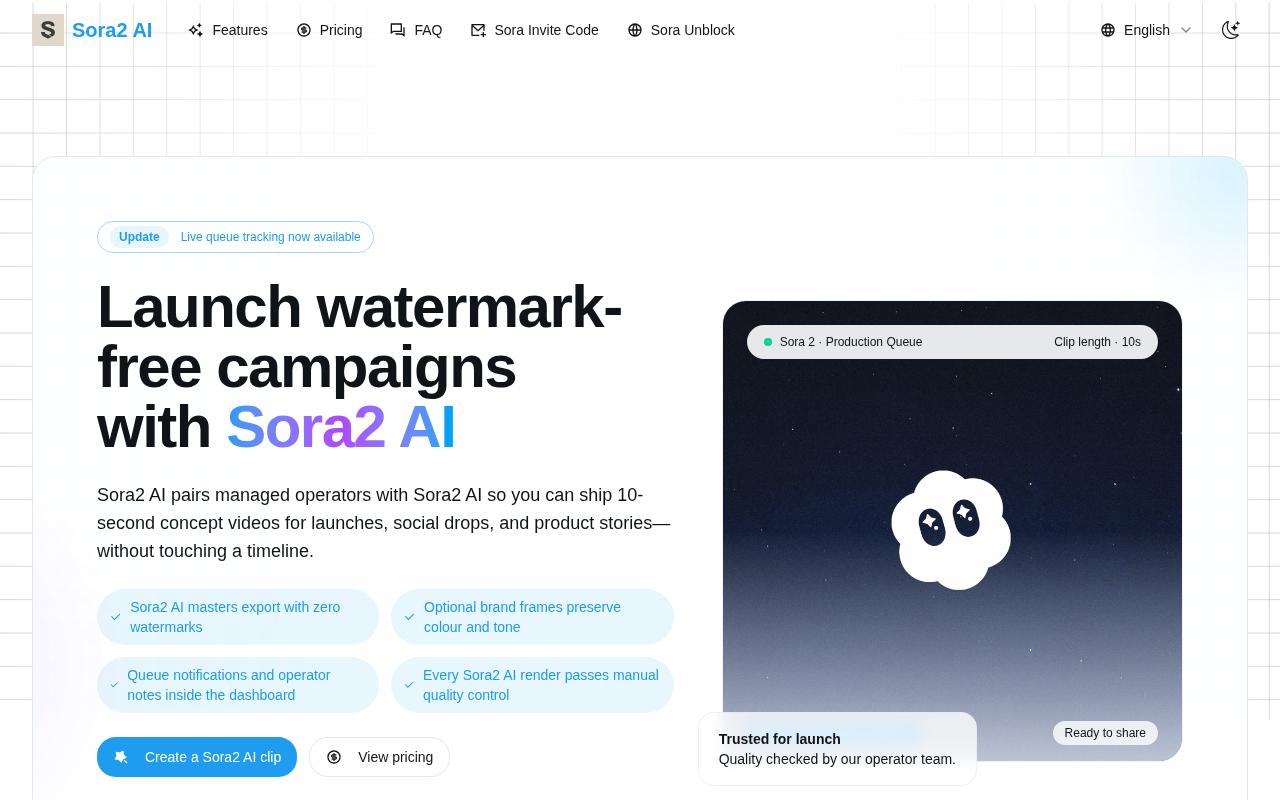
Task: Click the chat bubbles icon beside FAQ
Action: pos(398,30)
